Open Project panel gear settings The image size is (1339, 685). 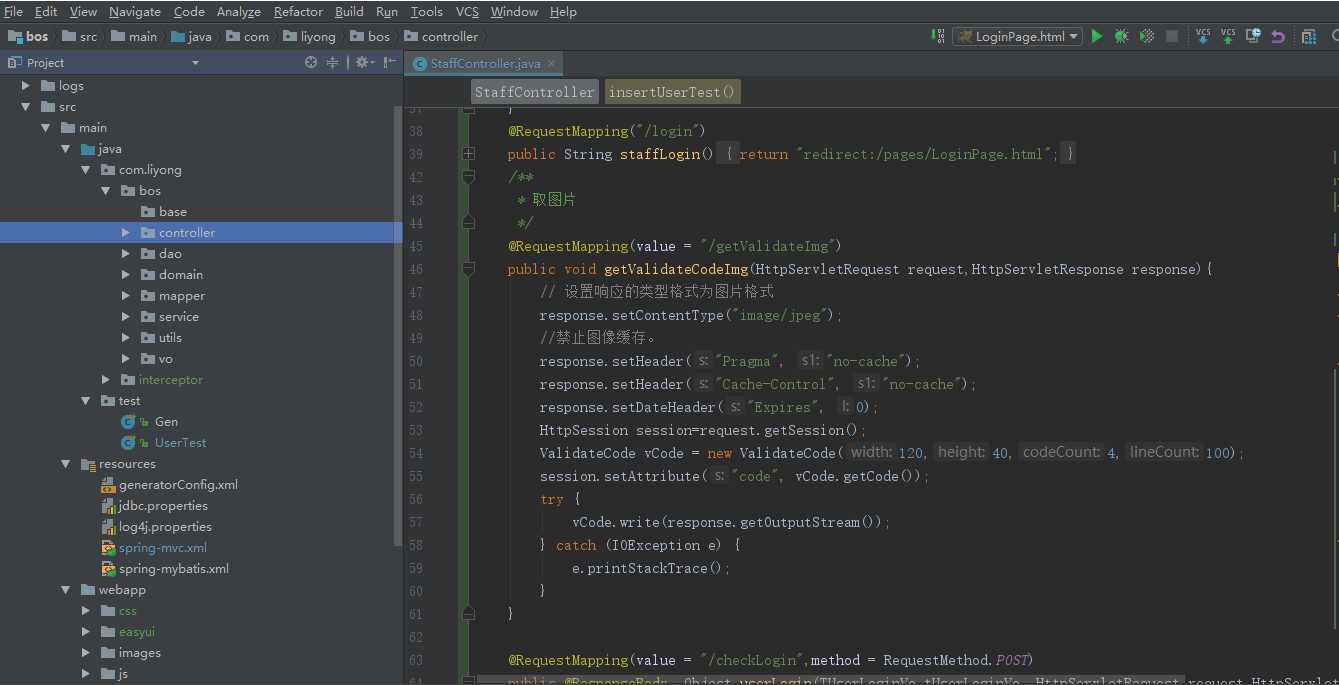coord(362,62)
